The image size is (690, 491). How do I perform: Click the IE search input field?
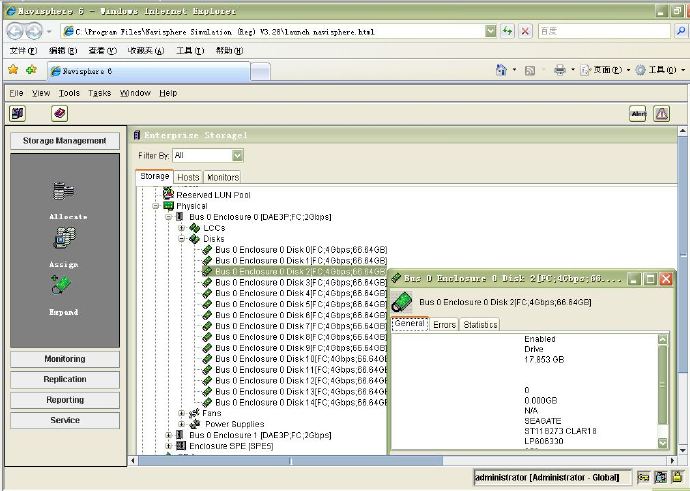click(604, 31)
